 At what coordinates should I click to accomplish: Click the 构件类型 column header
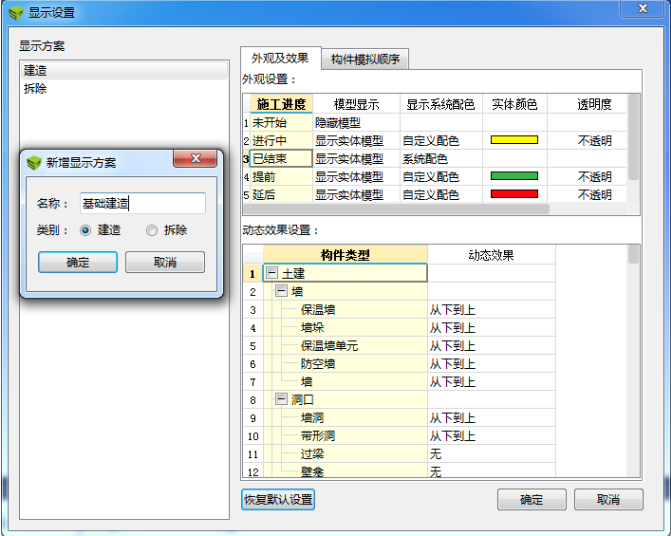coord(345,255)
